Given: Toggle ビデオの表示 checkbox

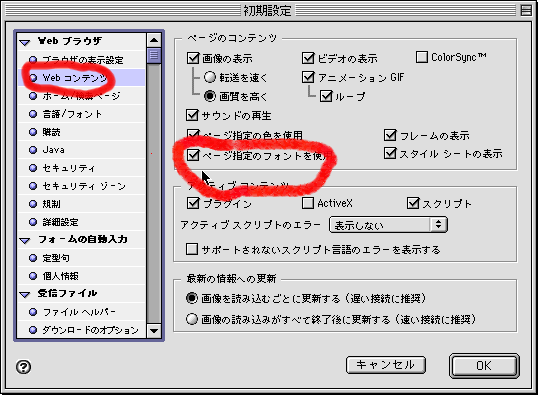Looking at the screenshot, I should pyautogui.click(x=308, y=58).
